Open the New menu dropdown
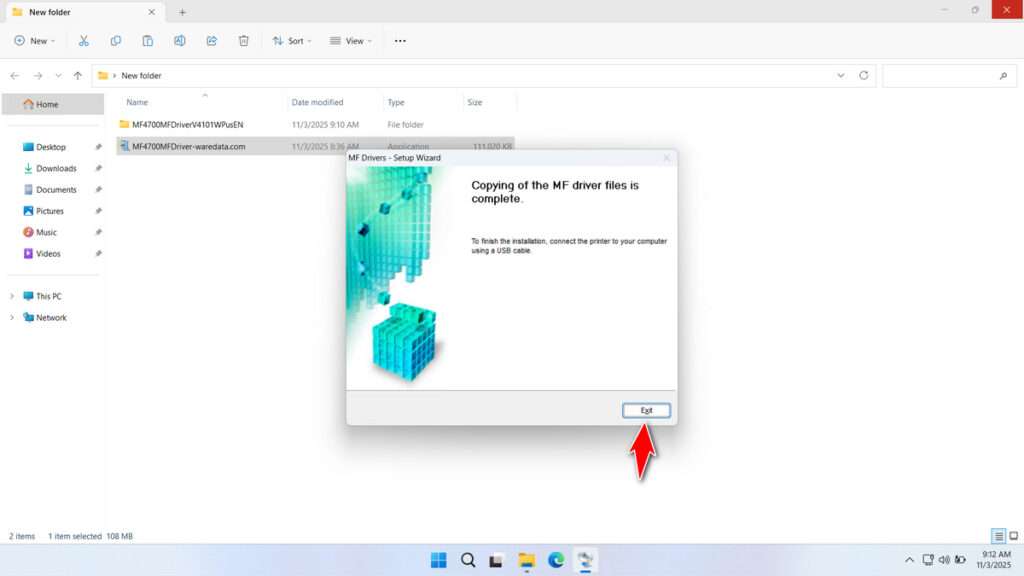This screenshot has height=576, width=1024. [34, 40]
